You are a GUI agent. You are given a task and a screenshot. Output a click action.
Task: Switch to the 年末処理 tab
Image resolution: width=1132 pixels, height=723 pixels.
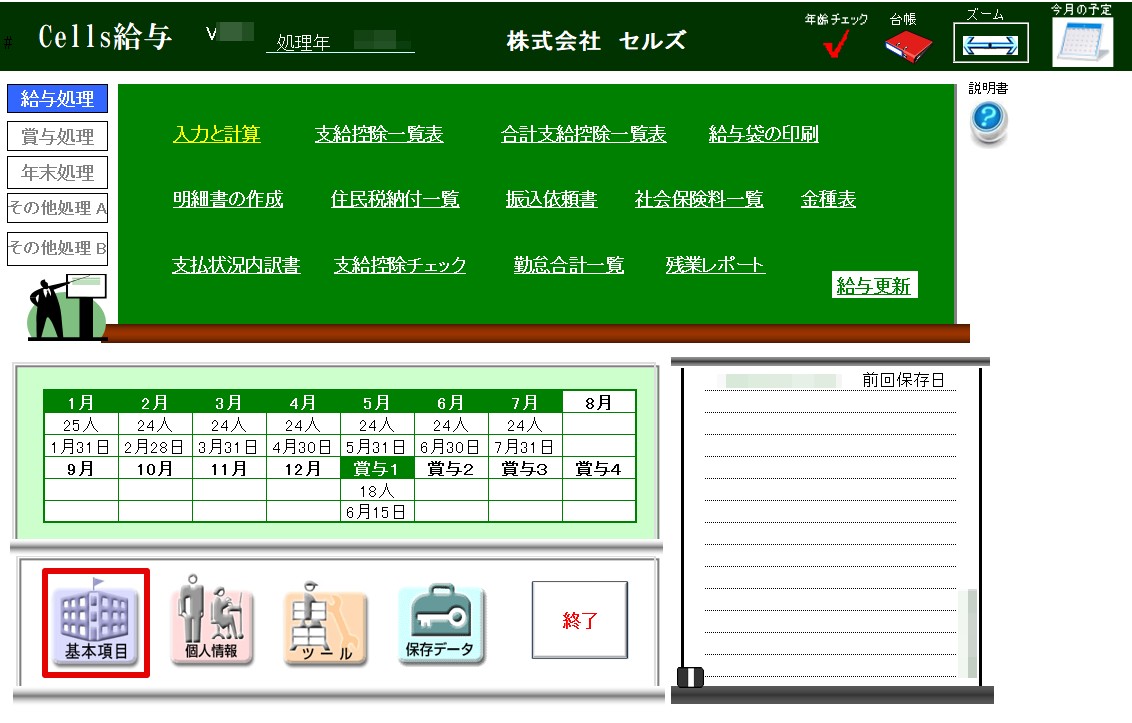(x=58, y=173)
